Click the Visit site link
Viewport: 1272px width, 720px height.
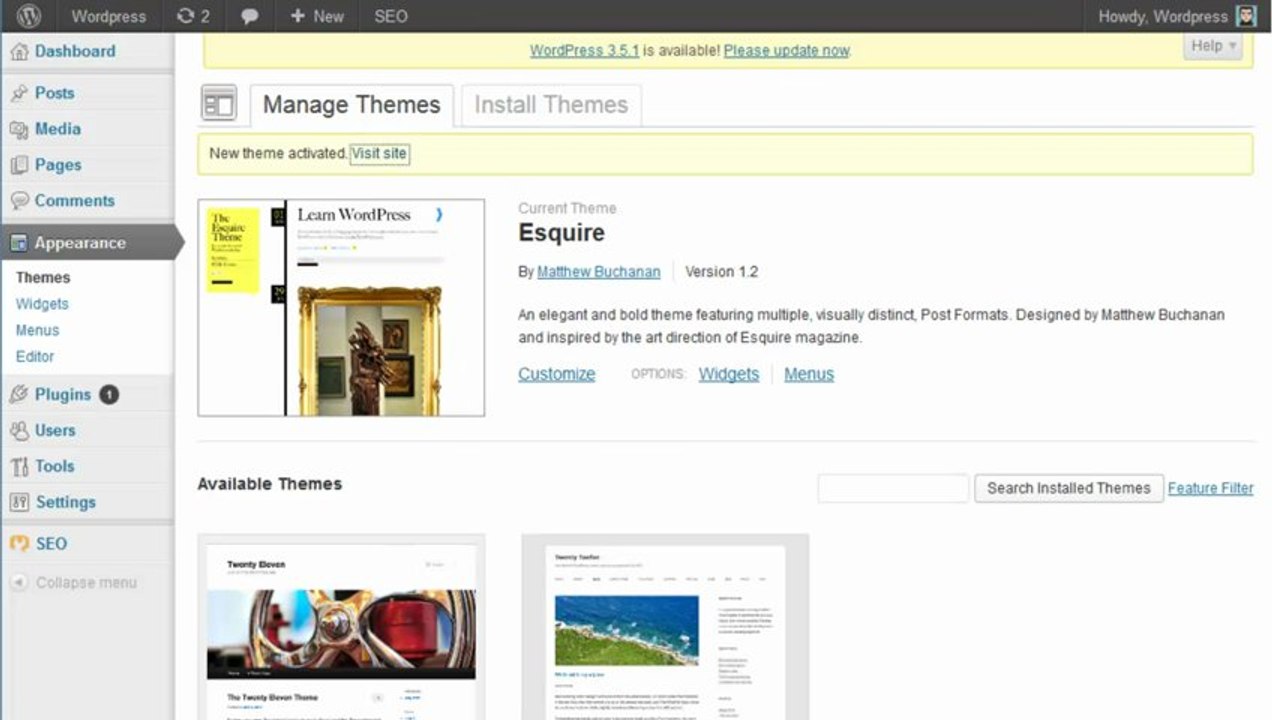[379, 154]
